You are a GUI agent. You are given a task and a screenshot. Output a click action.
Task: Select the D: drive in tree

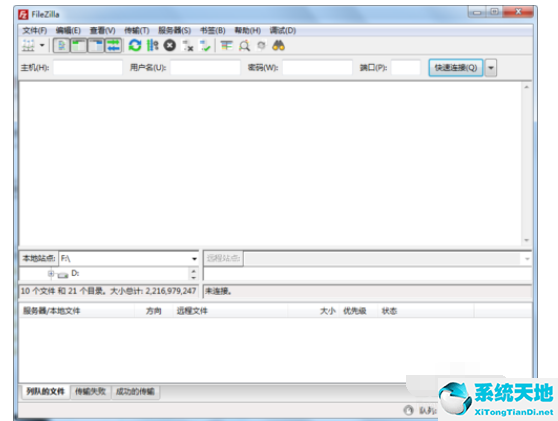click(x=75, y=273)
